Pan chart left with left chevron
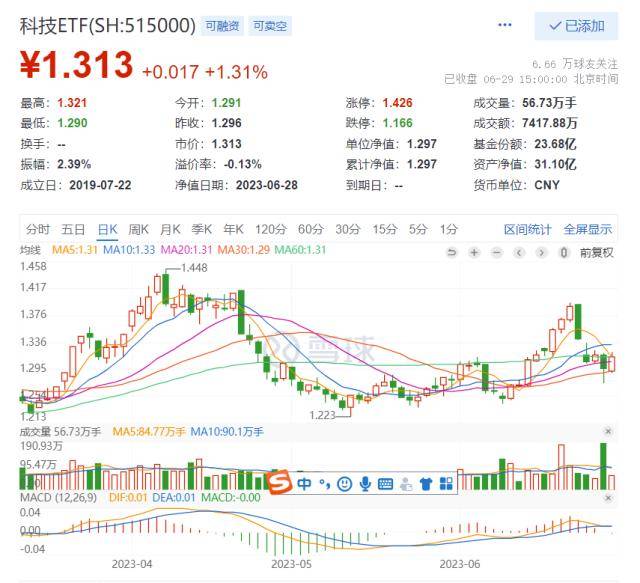The width and height of the screenshot is (640, 583). coord(519,253)
